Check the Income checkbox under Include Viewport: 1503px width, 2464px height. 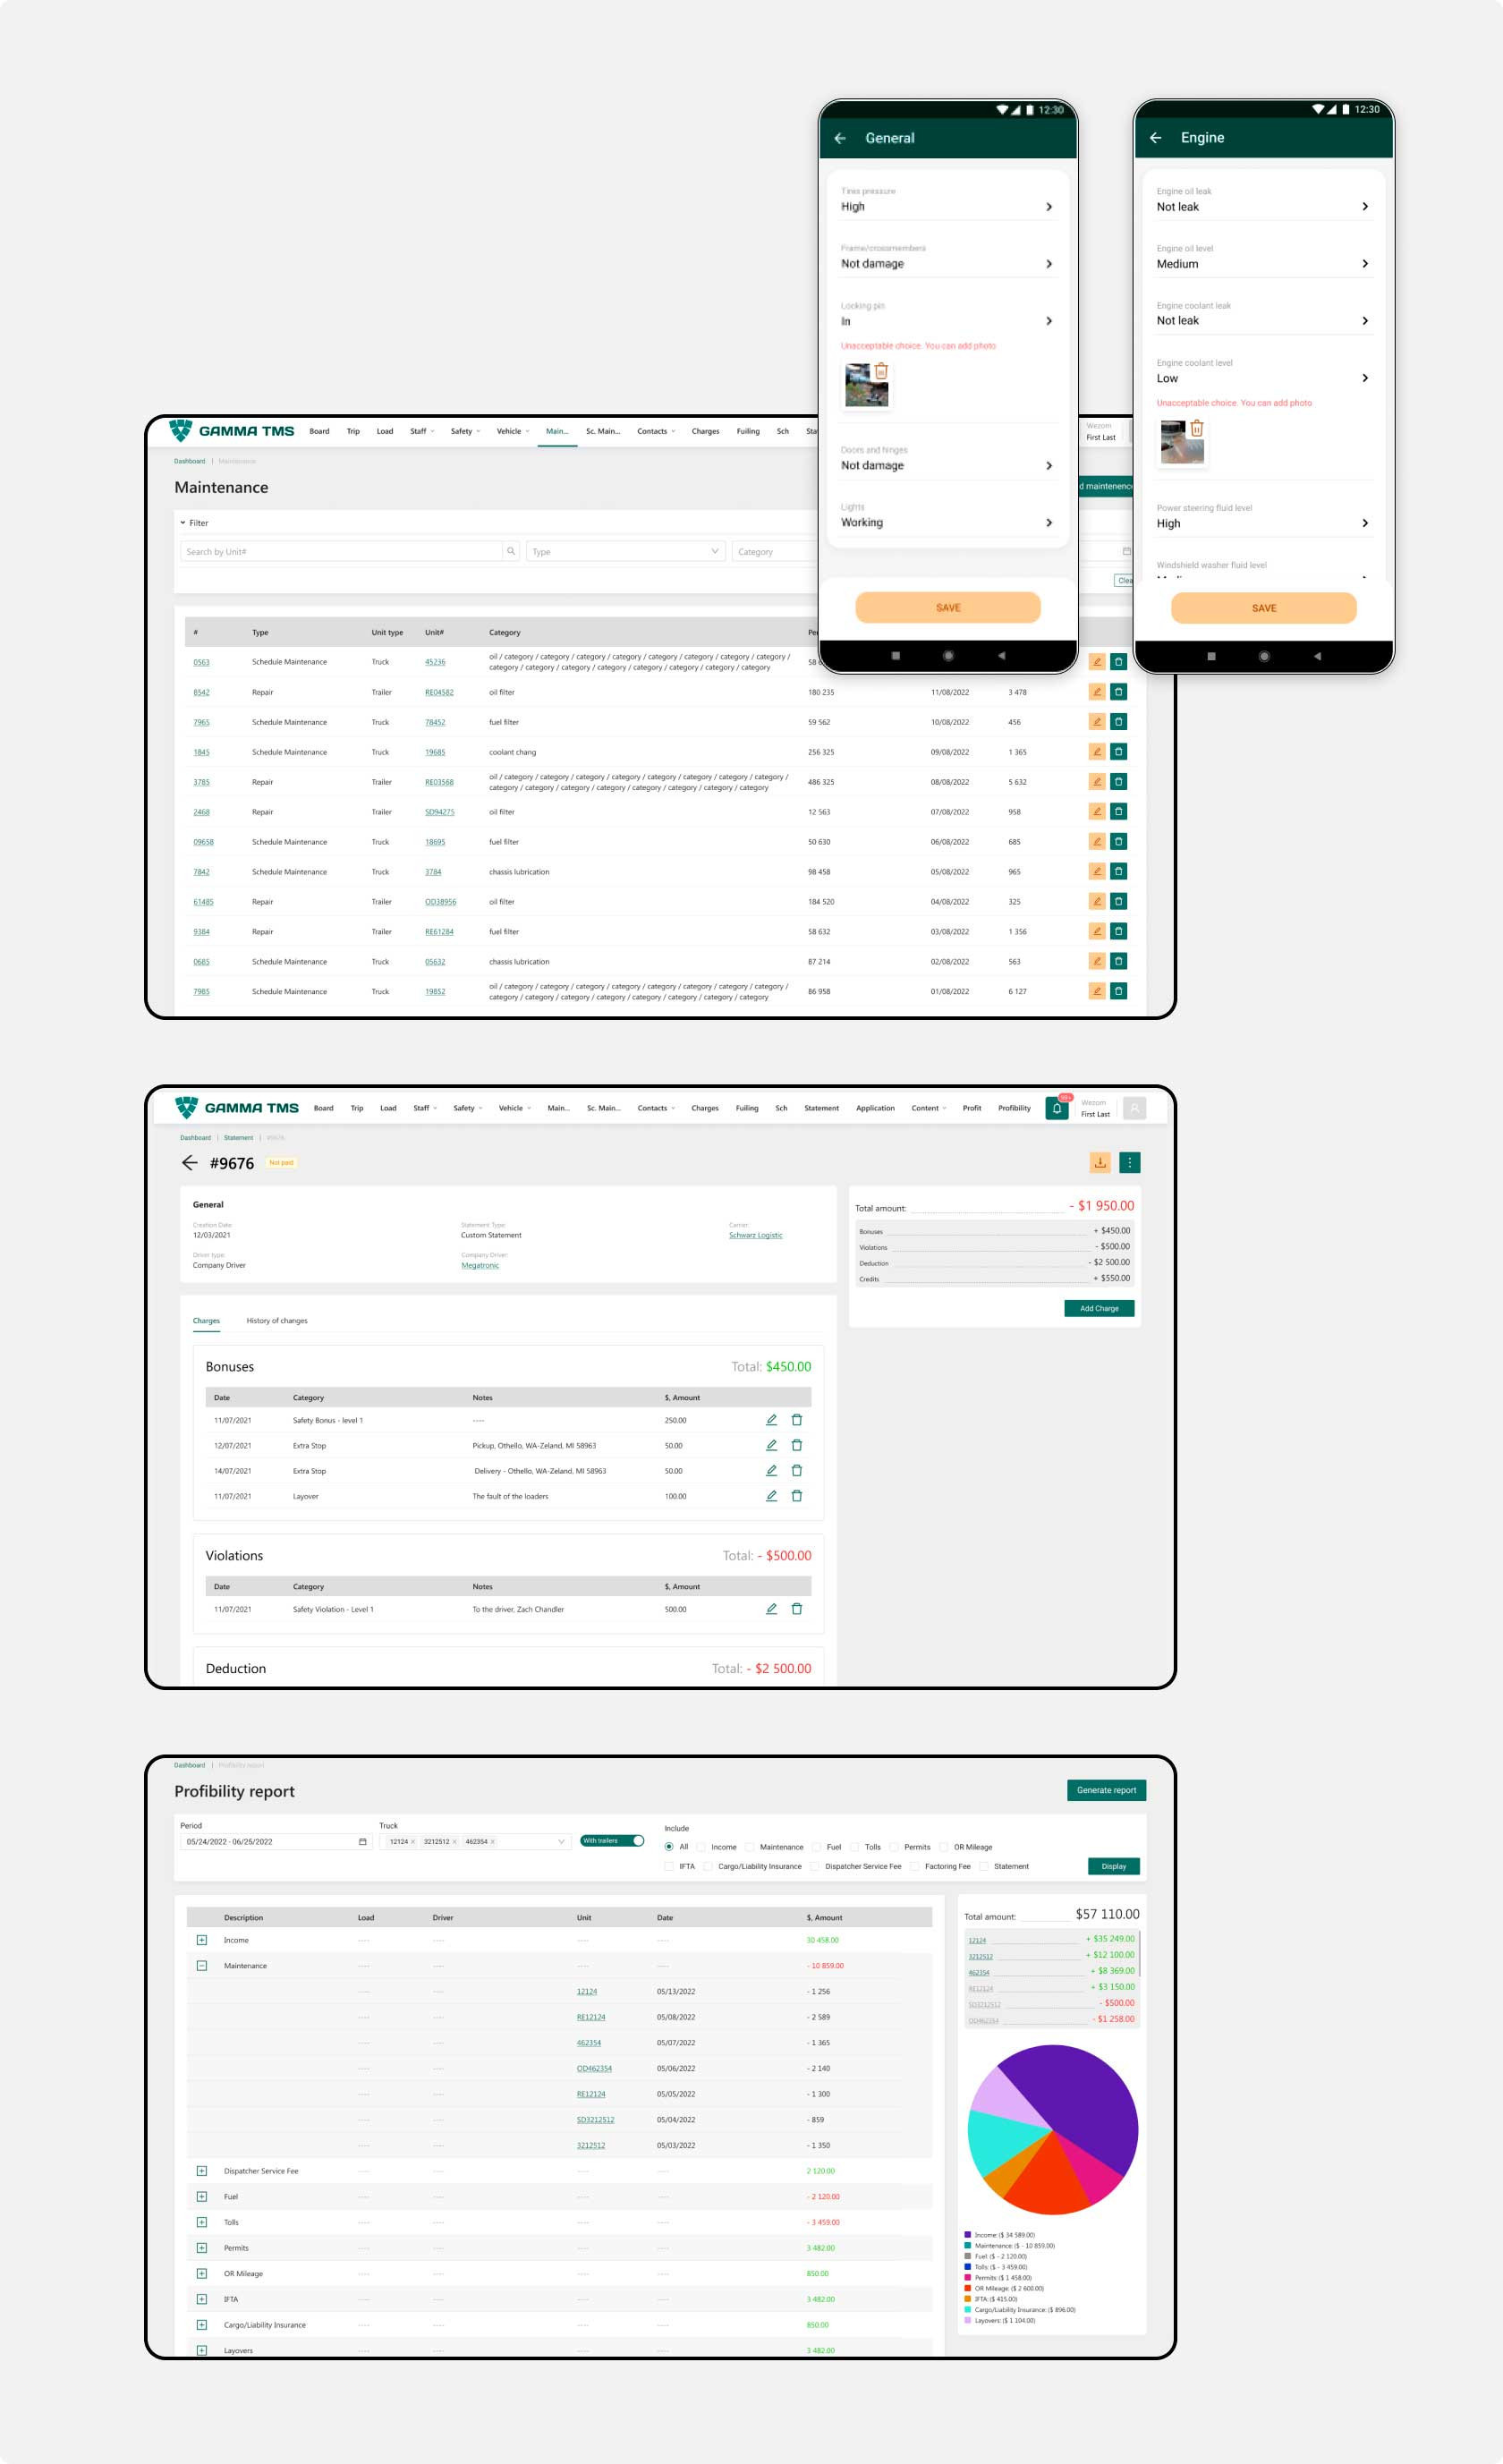(702, 1847)
